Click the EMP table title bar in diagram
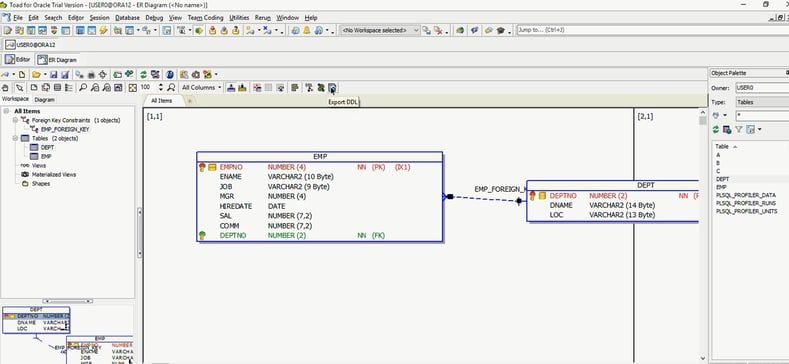The image size is (789, 364). pyautogui.click(x=320, y=157)
